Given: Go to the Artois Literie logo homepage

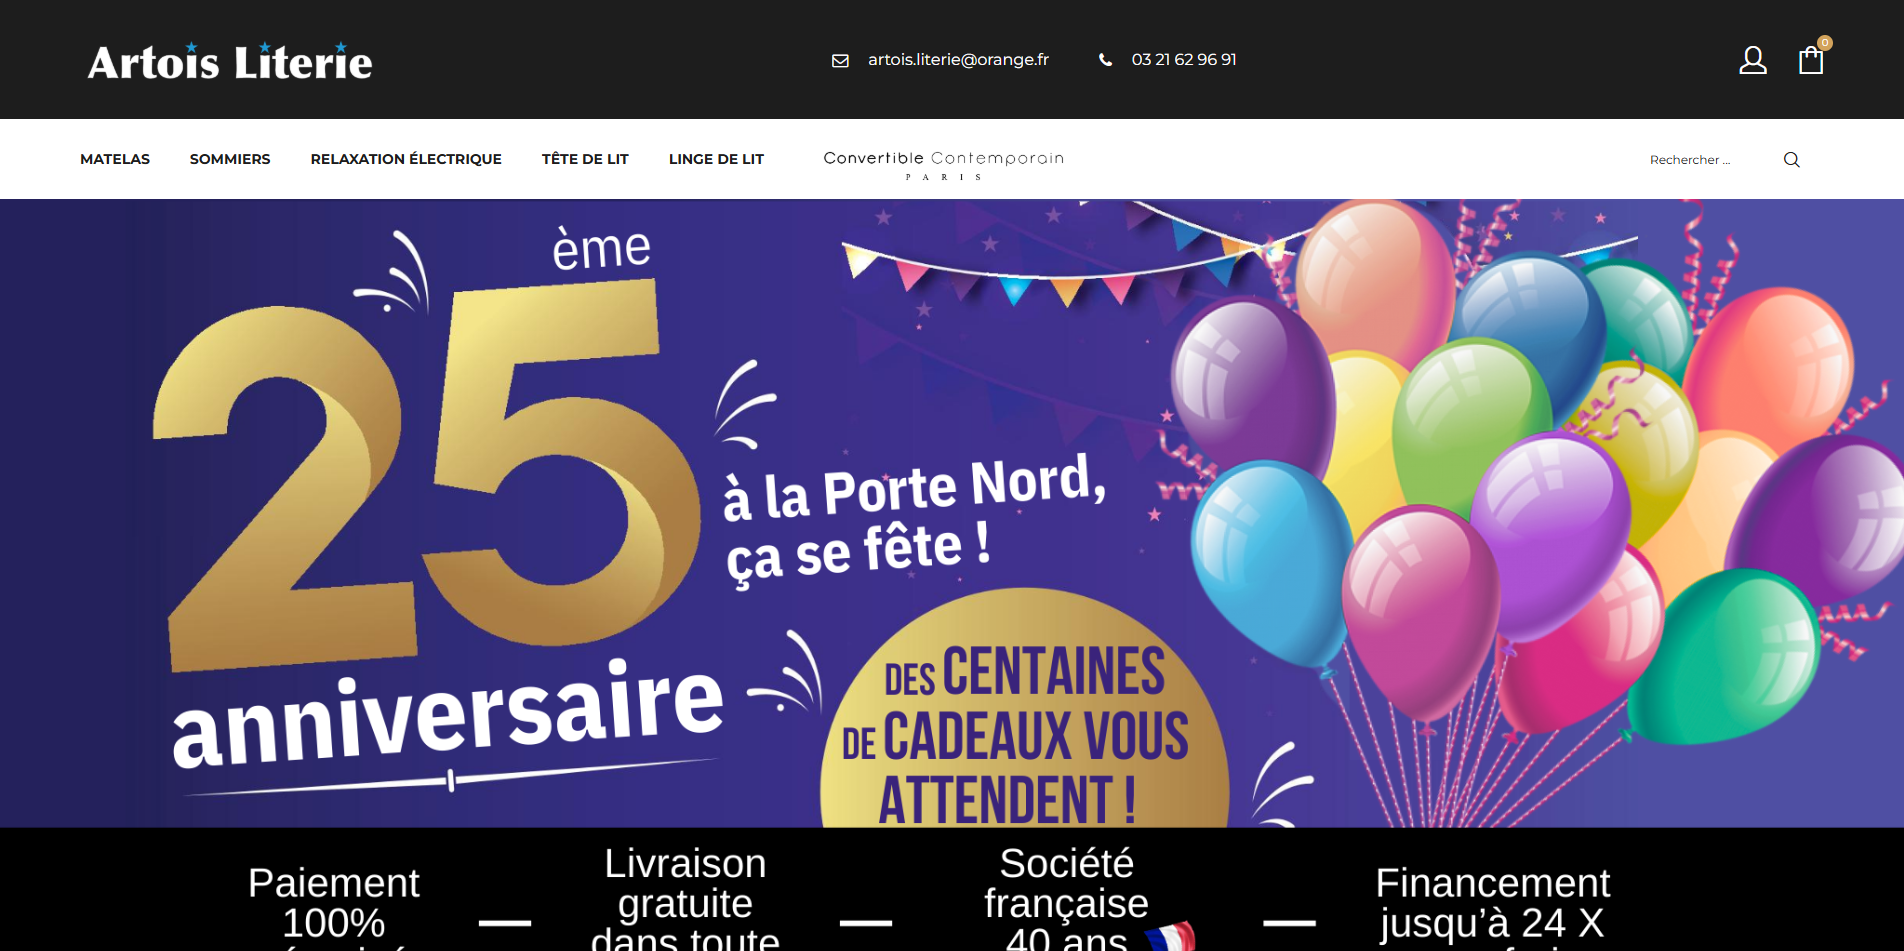Looking at the screenshot, I should [x=230, y=61].
